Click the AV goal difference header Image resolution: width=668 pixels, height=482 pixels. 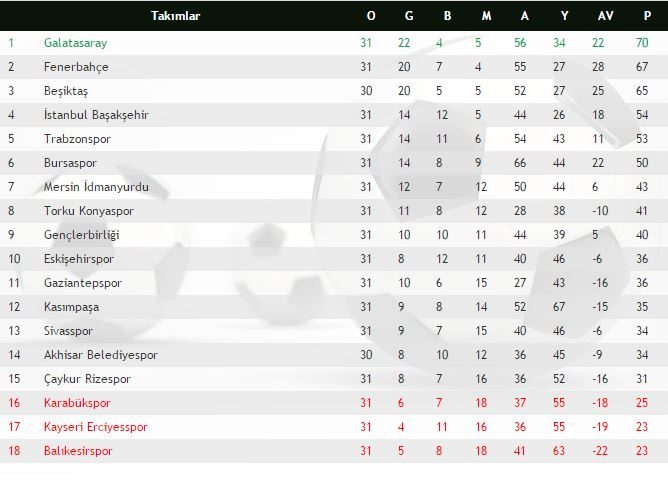pyautogui.click(x=605, y=16)
